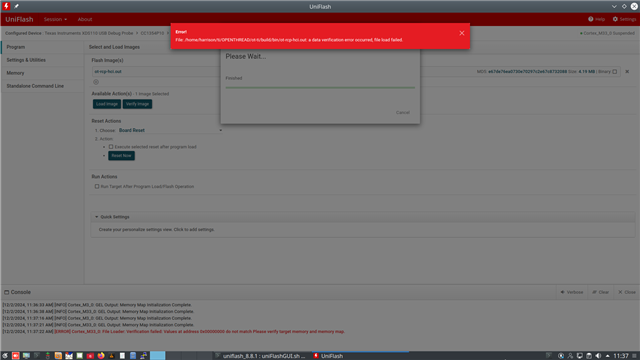The image size is (640, 360).
Task: Open the About menu
Action: point(85,19)
